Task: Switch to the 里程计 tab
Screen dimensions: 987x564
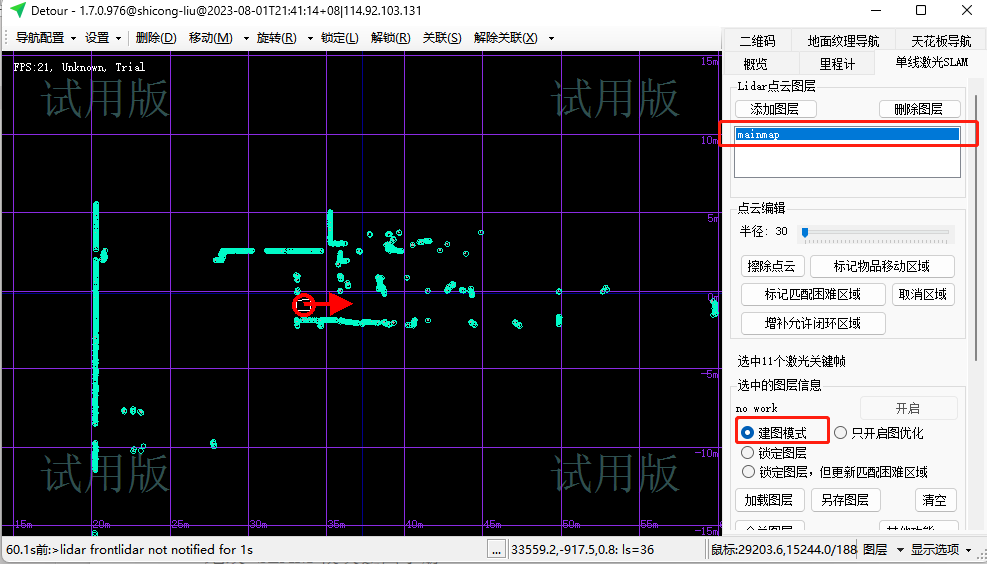Action: pos(837,63)
